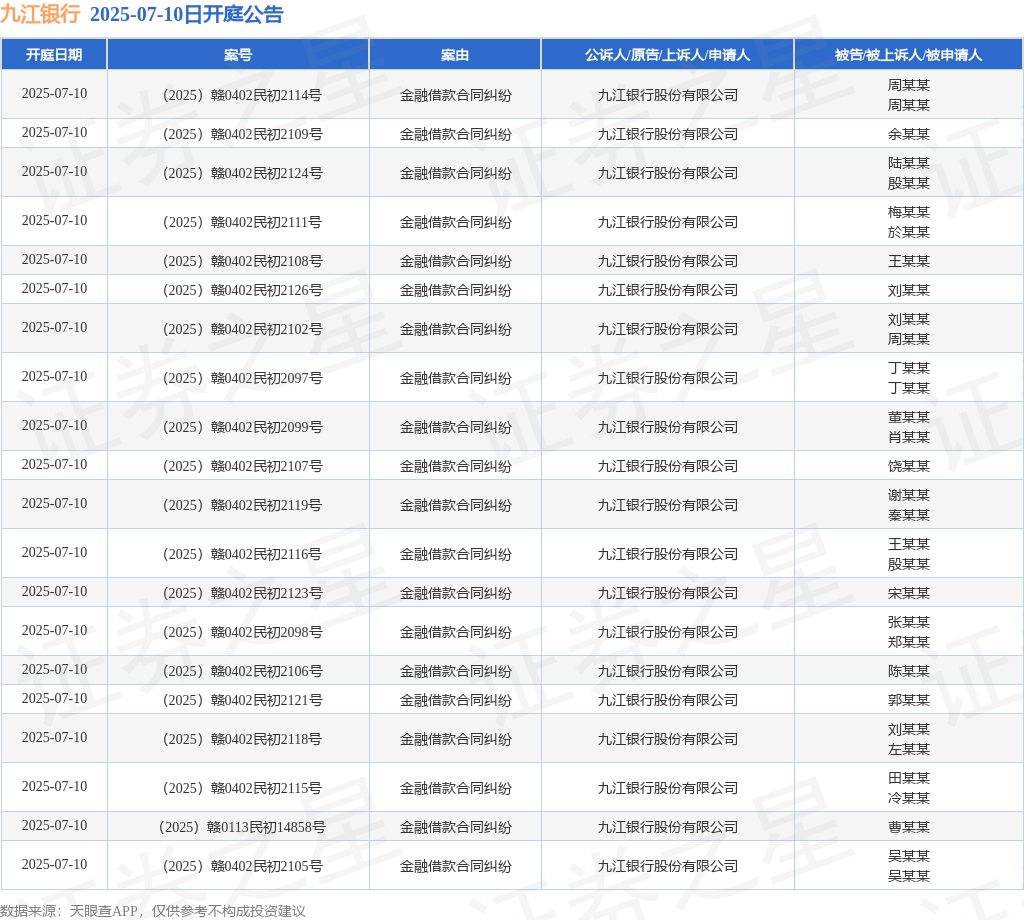Click 九江银行股份有限公司 in the 2105 row
This screenshot has width=1024, height=920.
(x=667, y=866)
